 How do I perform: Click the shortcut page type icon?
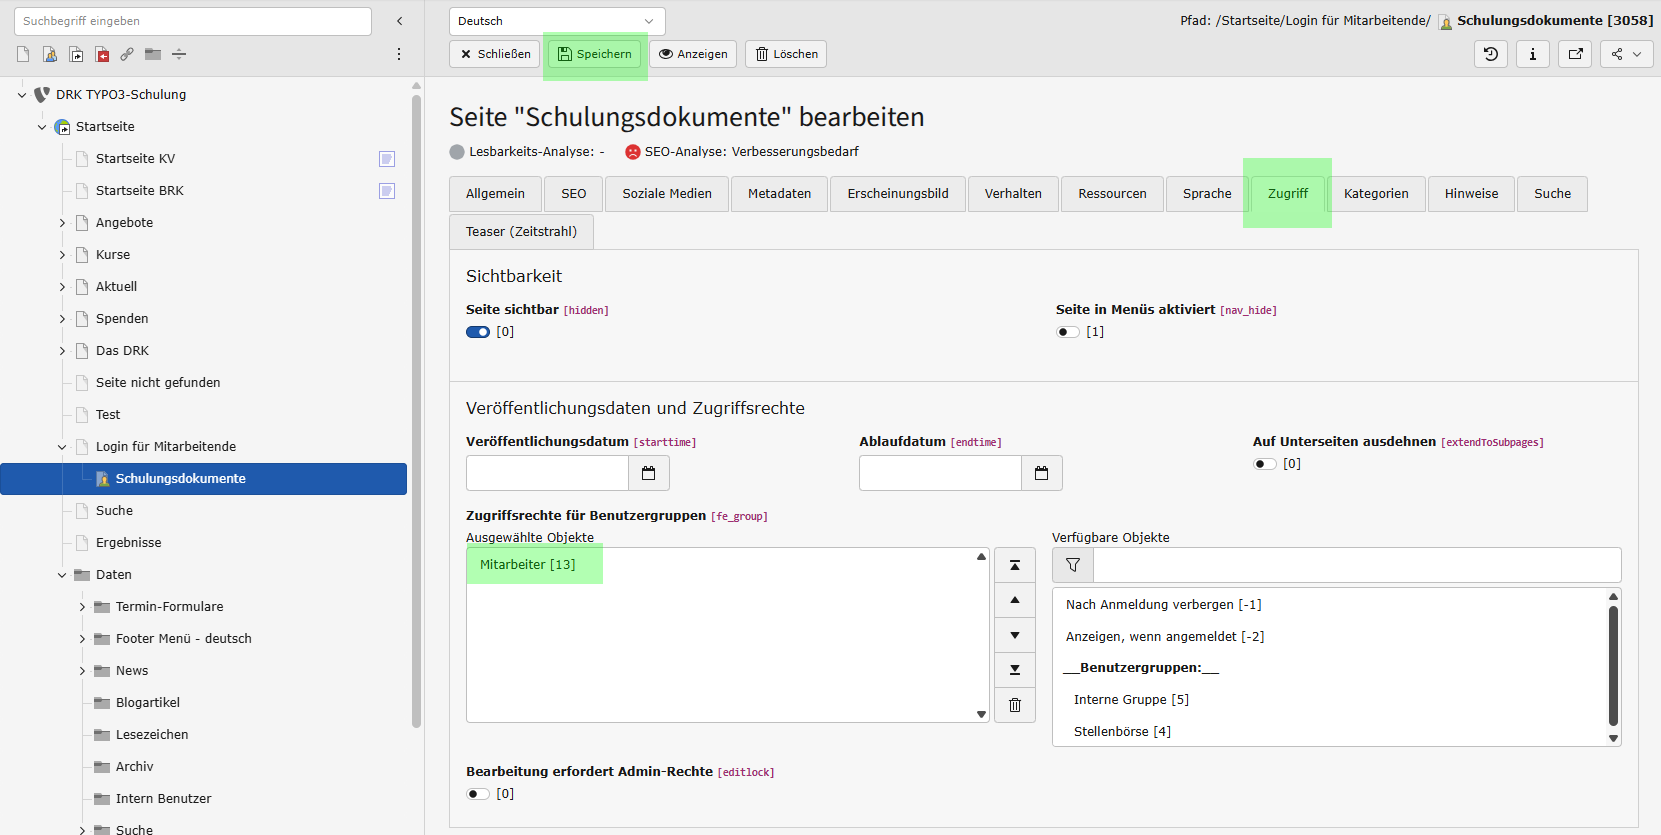tap(75, 54)
